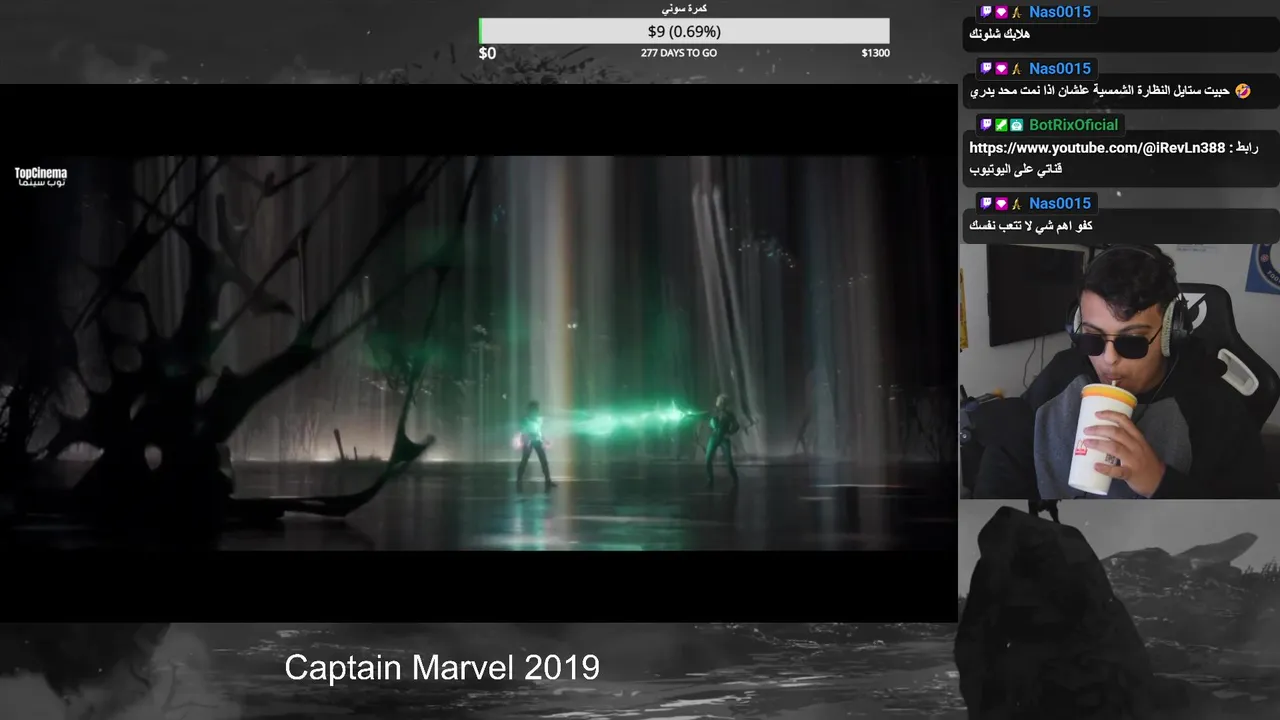Click the streamer webcam feed
Viewport: 1280px width, 720px height.
click(x=1119, y=370)
